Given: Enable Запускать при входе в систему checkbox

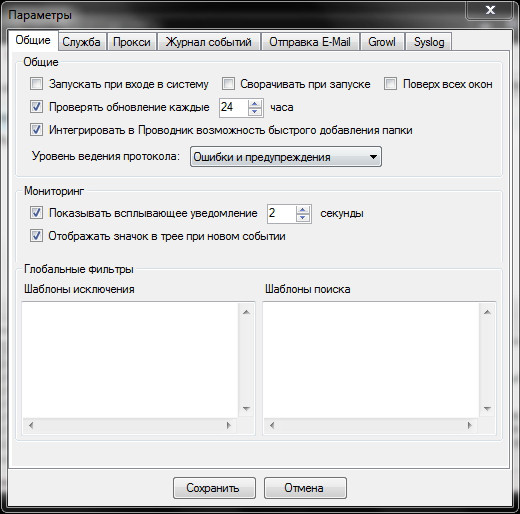Looking at the screenshot, I should pos(36,84).
